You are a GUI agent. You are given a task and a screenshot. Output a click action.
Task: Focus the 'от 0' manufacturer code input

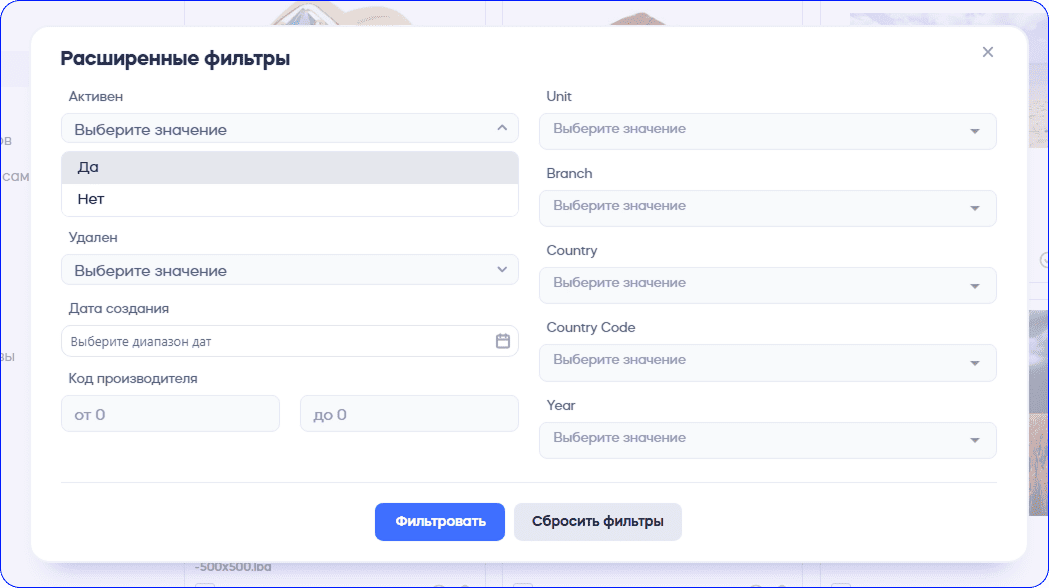point(170,414)
